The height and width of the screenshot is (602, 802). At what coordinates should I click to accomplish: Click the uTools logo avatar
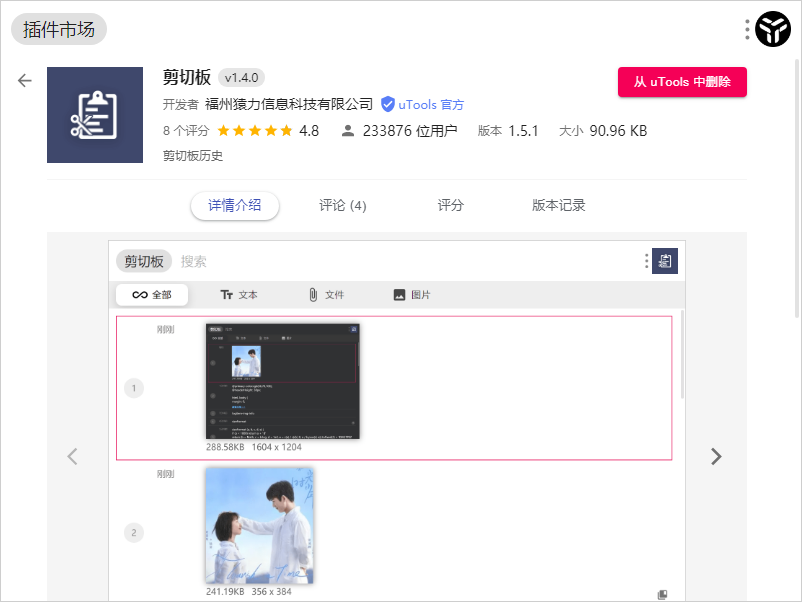coord(773,29)
